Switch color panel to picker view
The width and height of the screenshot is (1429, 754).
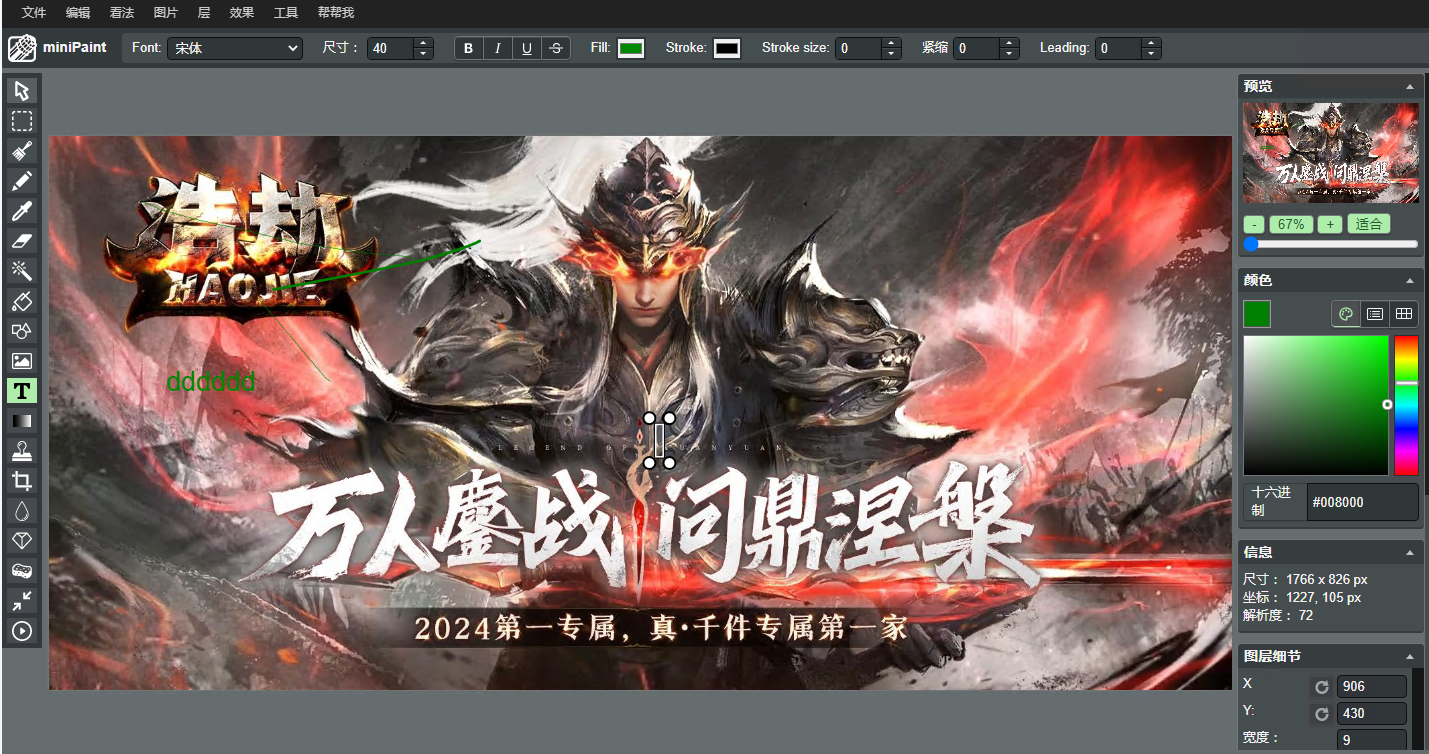1346,314
